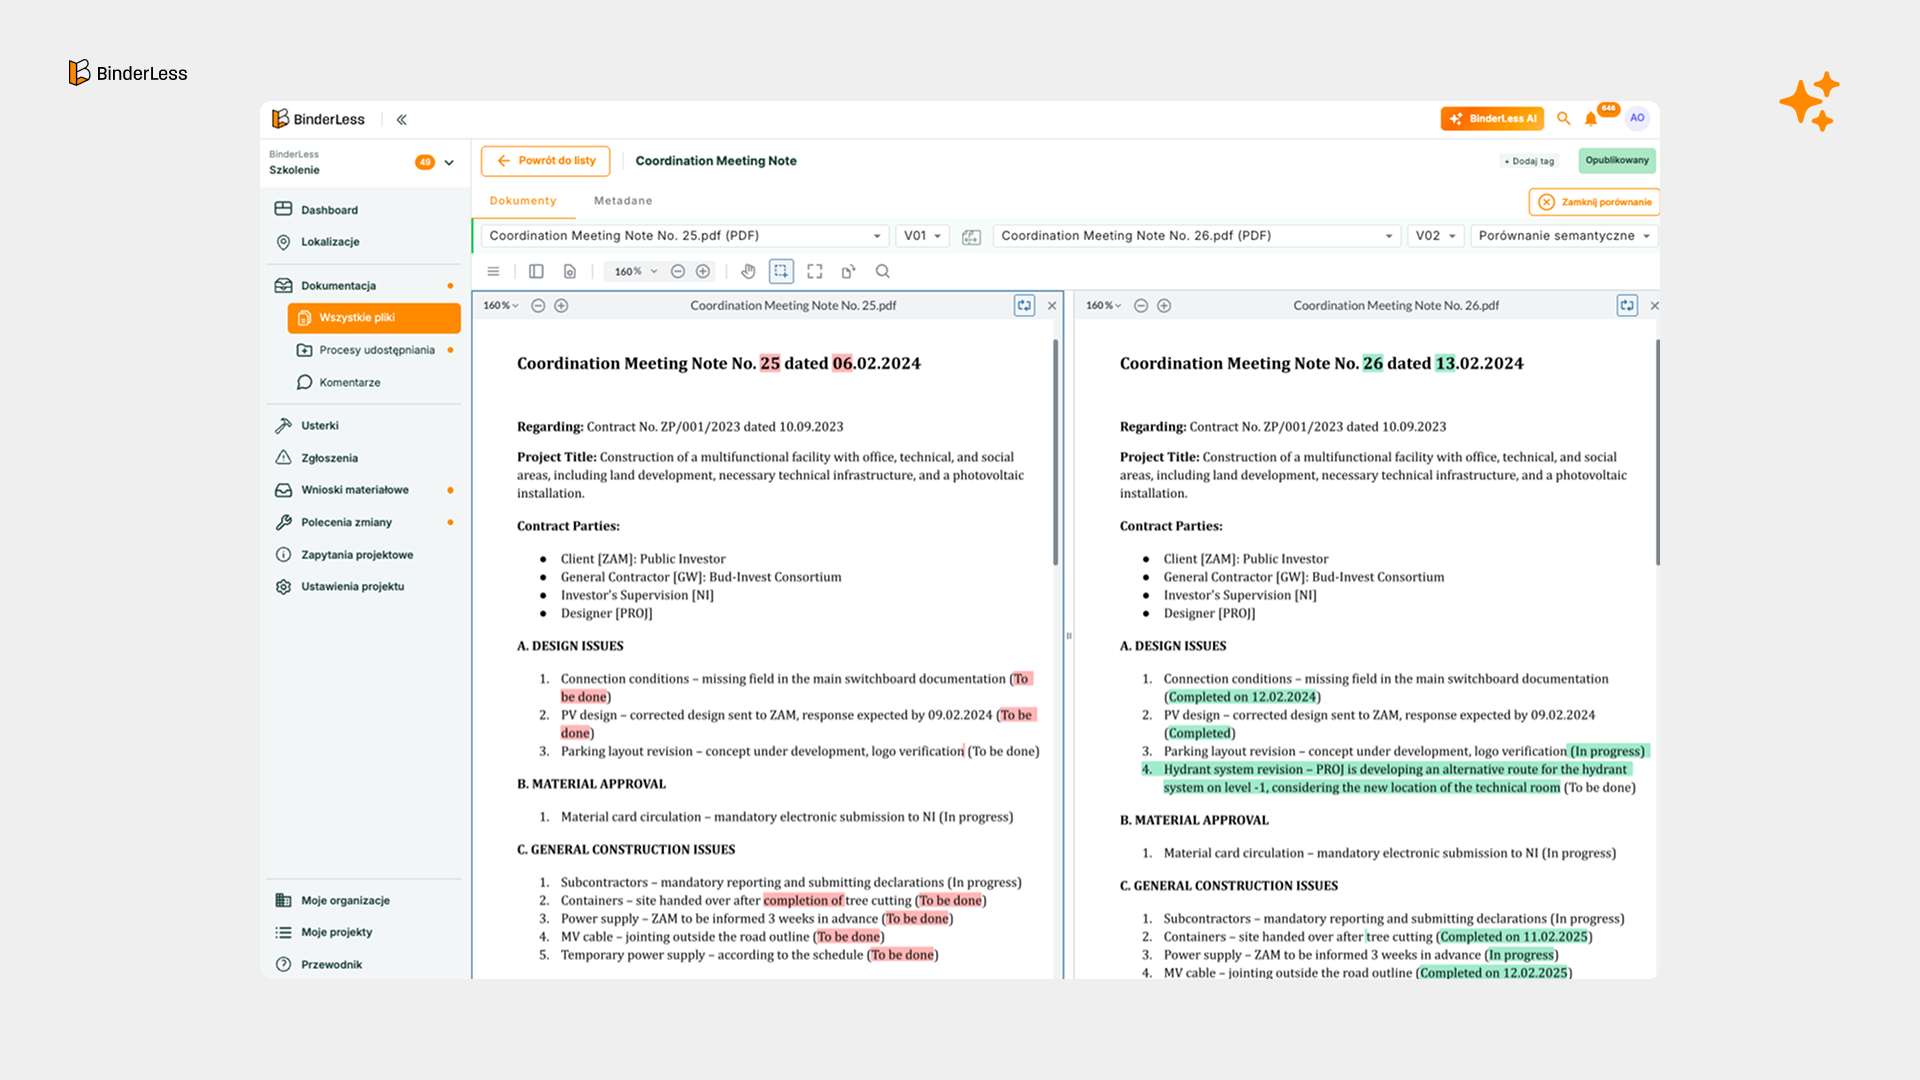
Task: Enter fullscreen view mode
Action: [x=815, y=271]
